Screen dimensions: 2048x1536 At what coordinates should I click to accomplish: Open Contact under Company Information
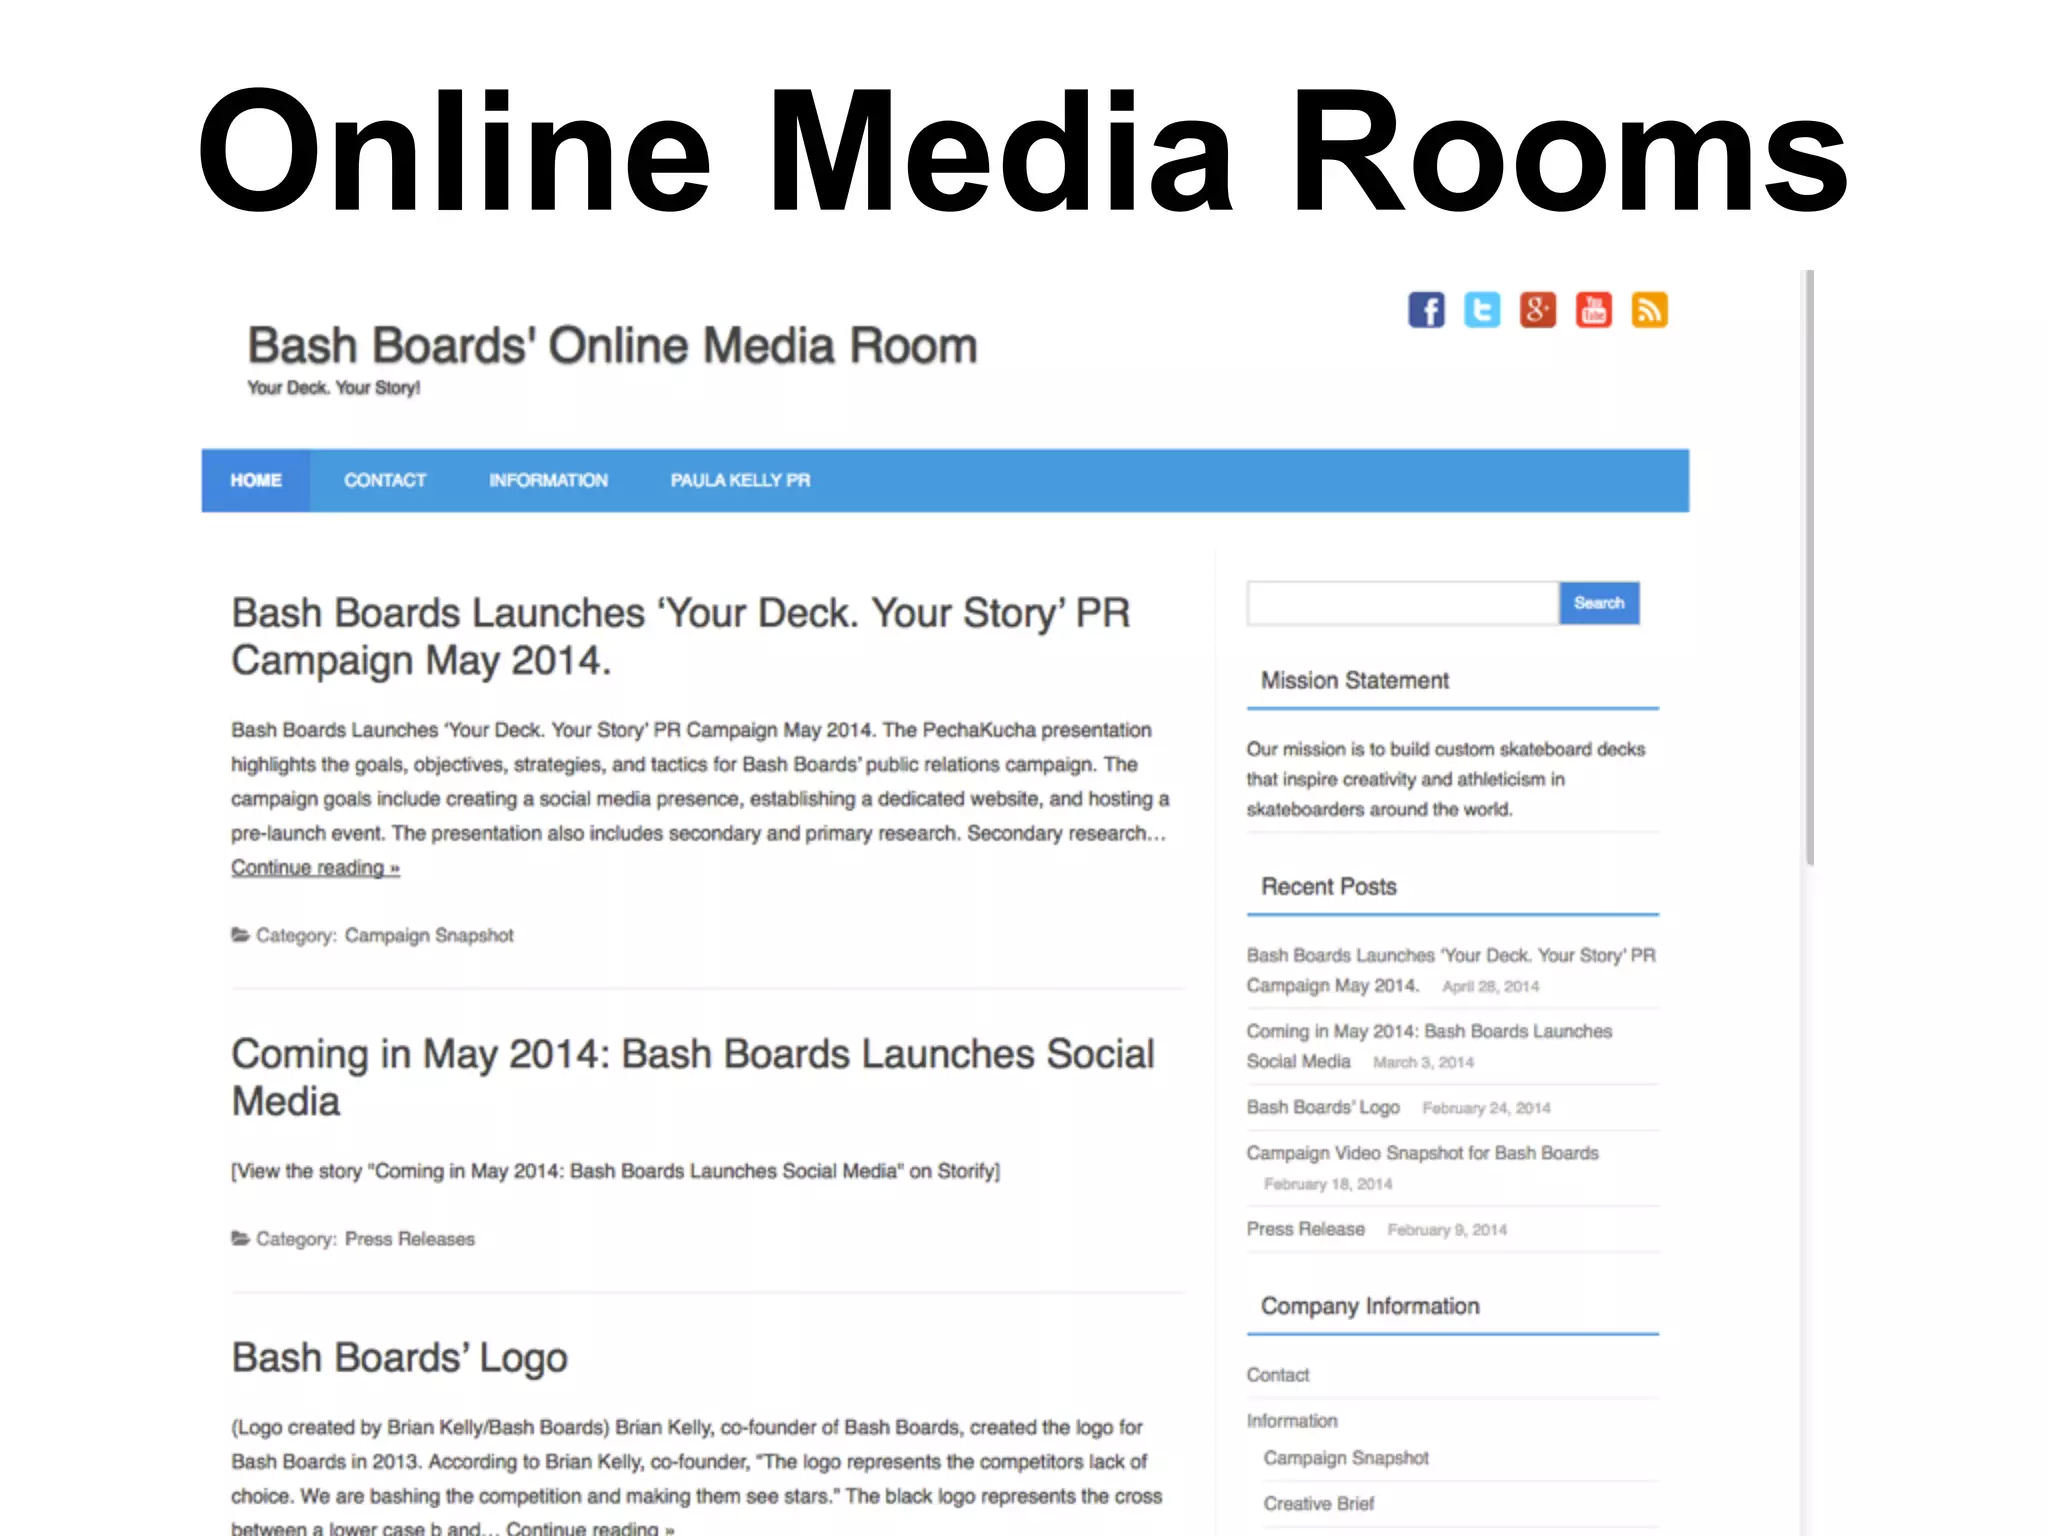1277,1375
